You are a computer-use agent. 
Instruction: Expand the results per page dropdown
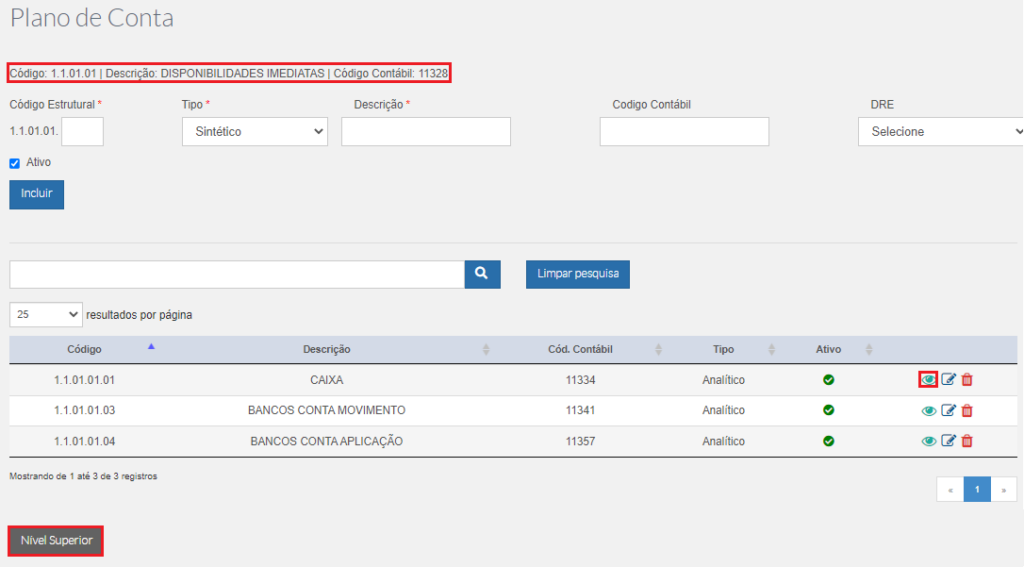pos(46,315)
